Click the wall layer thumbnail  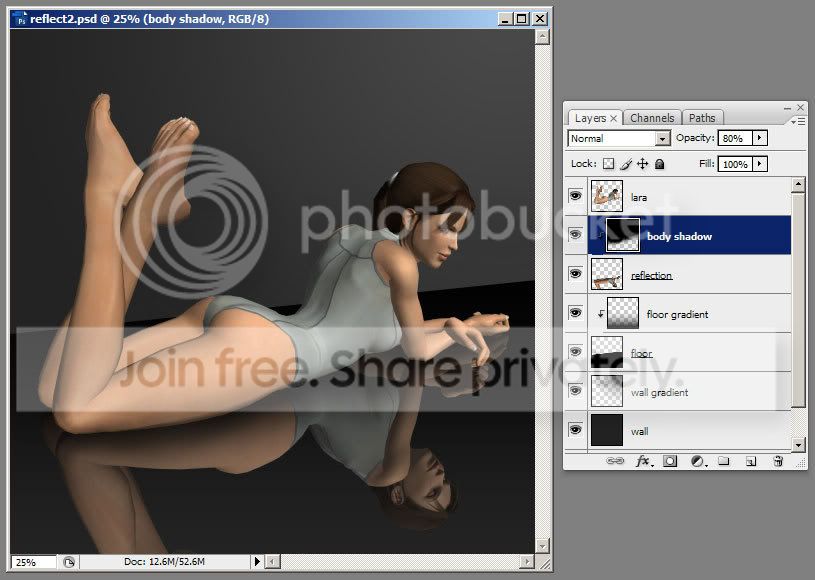(x=607, y=430)
